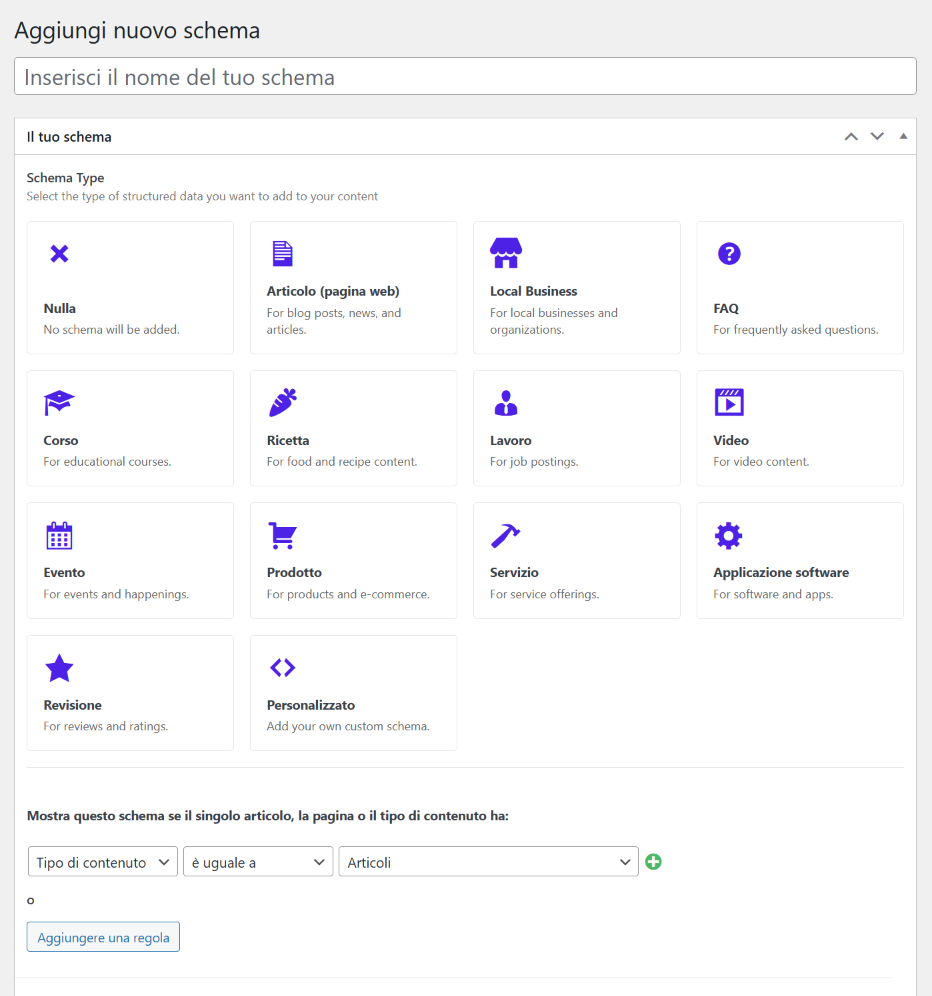Open the è uguale a comparison dropdown
Image resolution: width=932 pixels, height=996 pixels.
(257, 861)
